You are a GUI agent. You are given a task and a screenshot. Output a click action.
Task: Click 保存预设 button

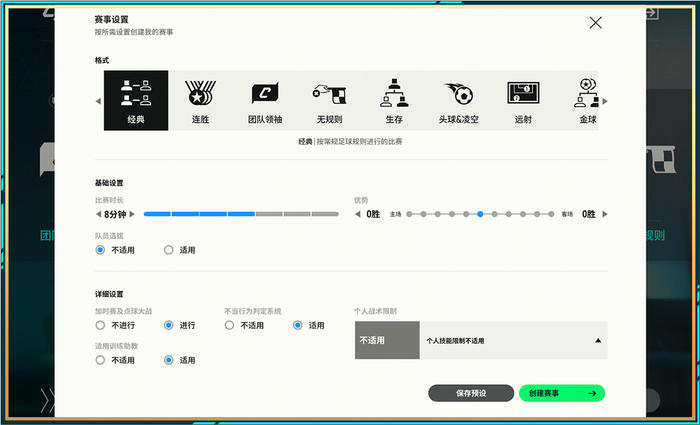coord(471,393)
